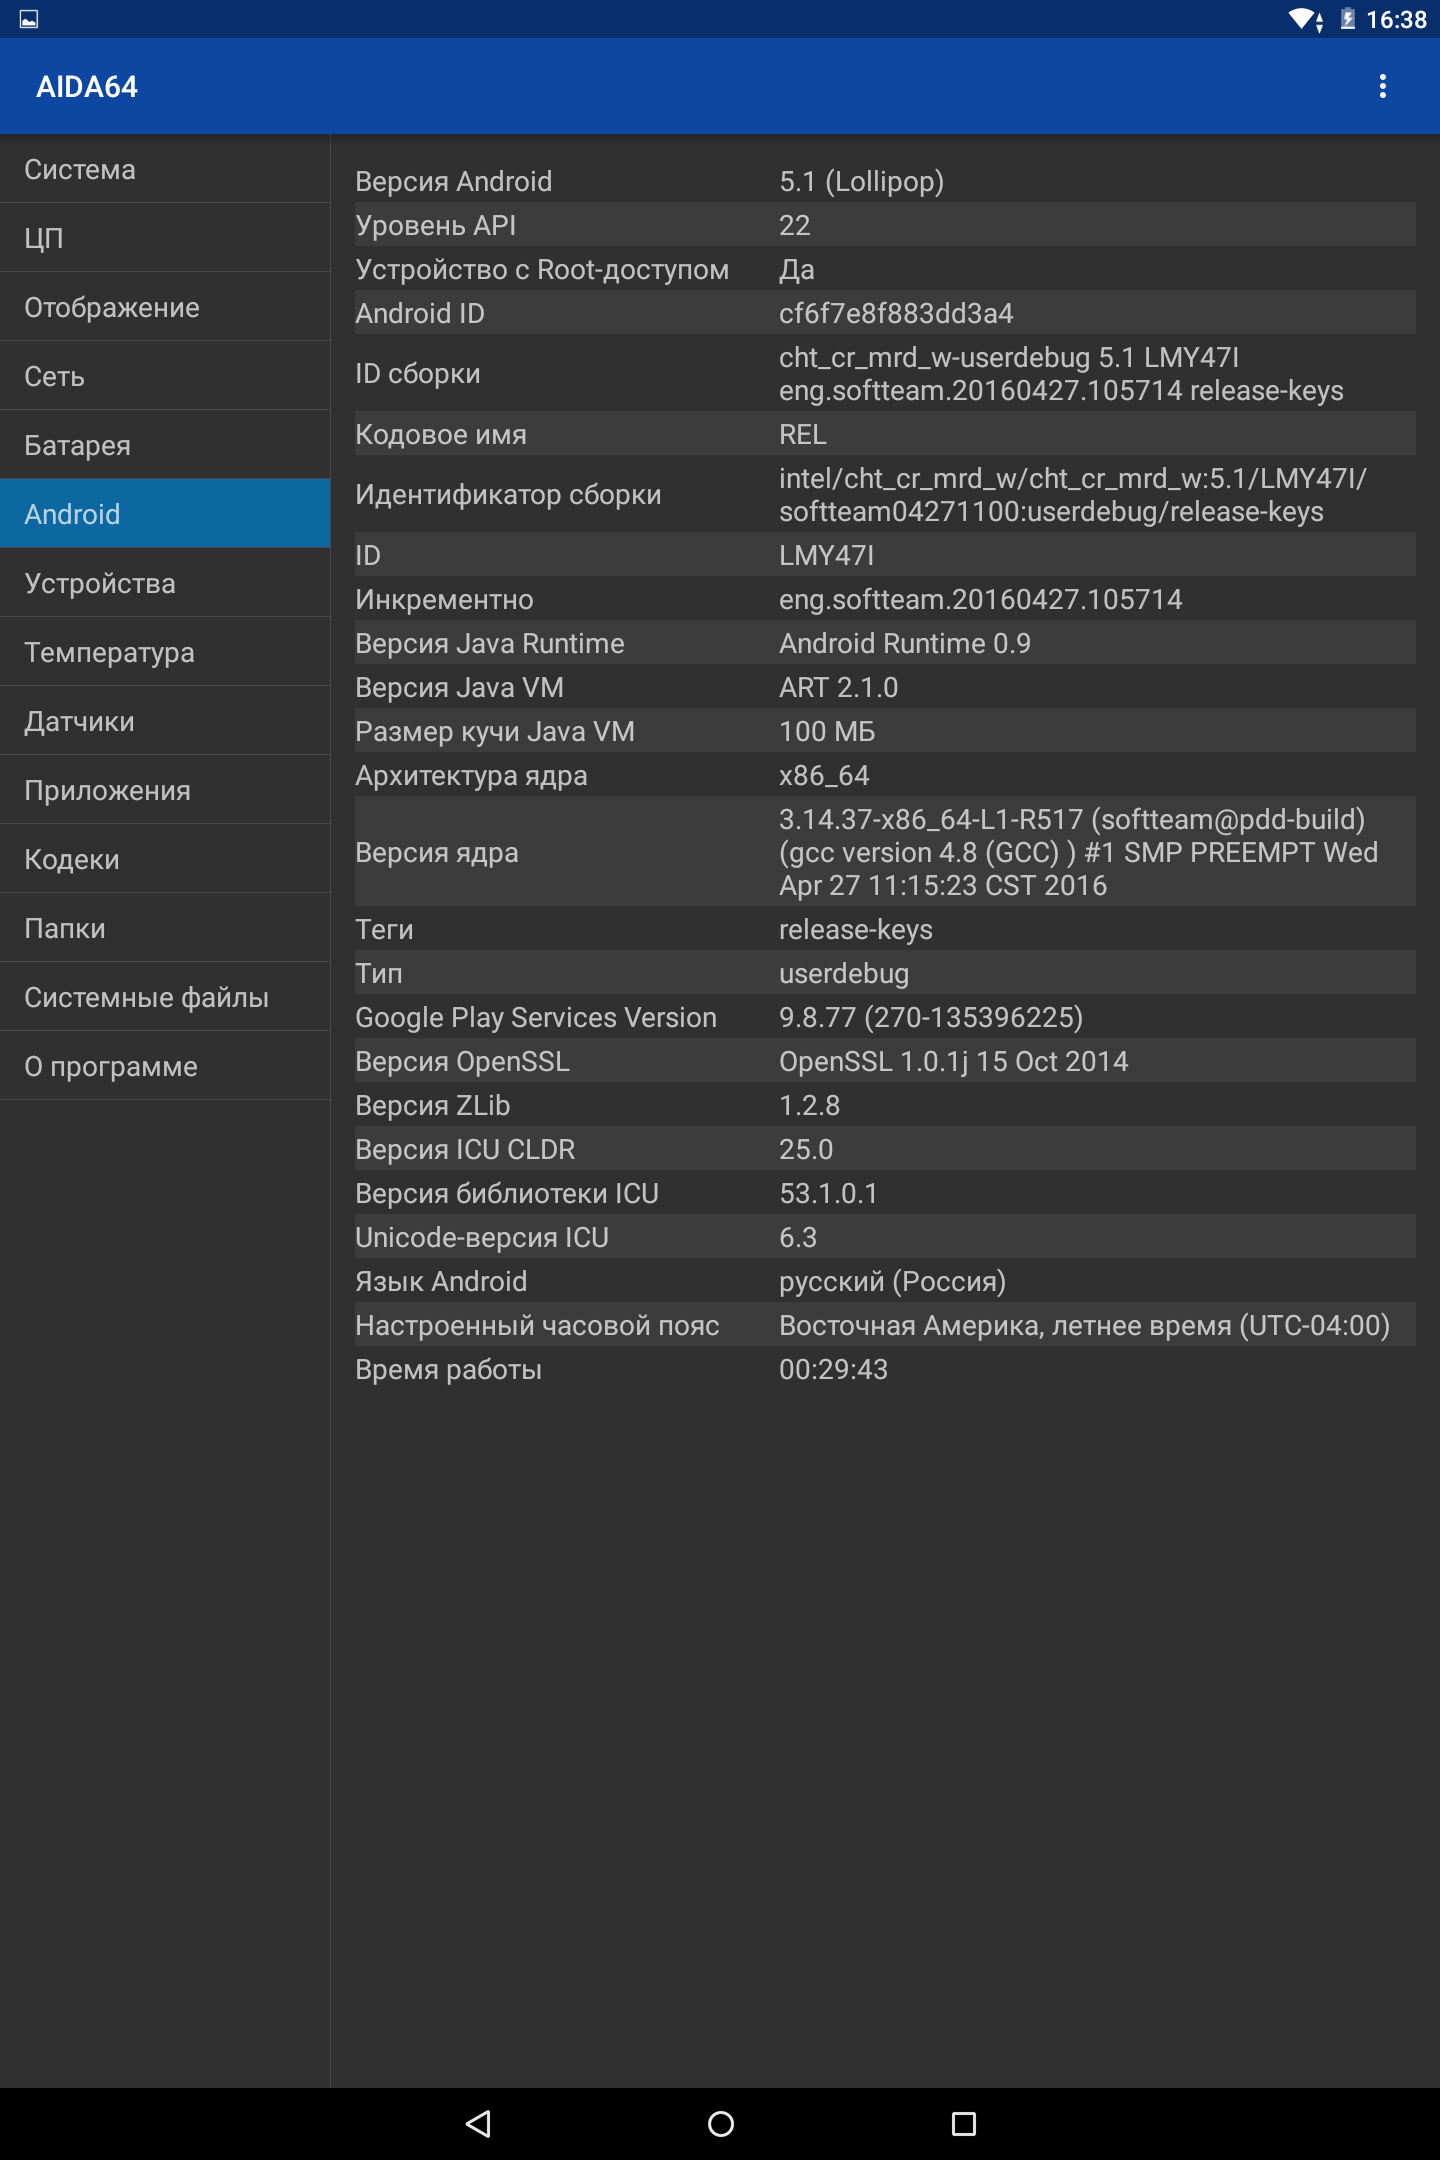Select the heap size value 100 МБ

[827, 731]
